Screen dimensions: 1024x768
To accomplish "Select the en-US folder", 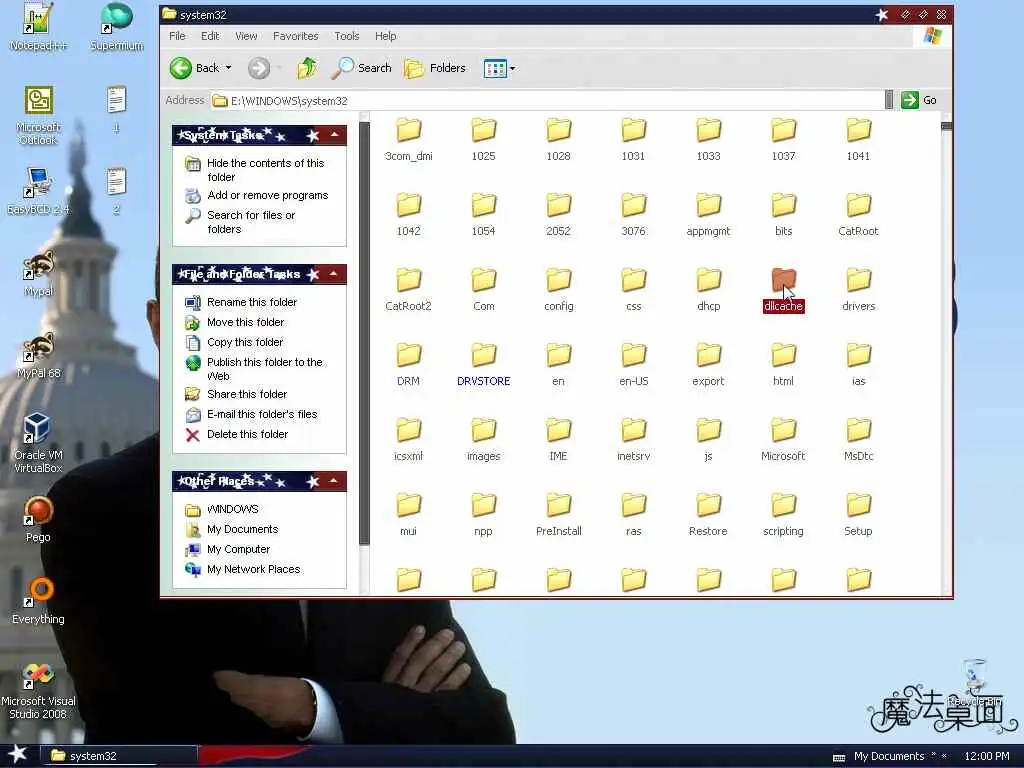I will (x=633, y=364).
